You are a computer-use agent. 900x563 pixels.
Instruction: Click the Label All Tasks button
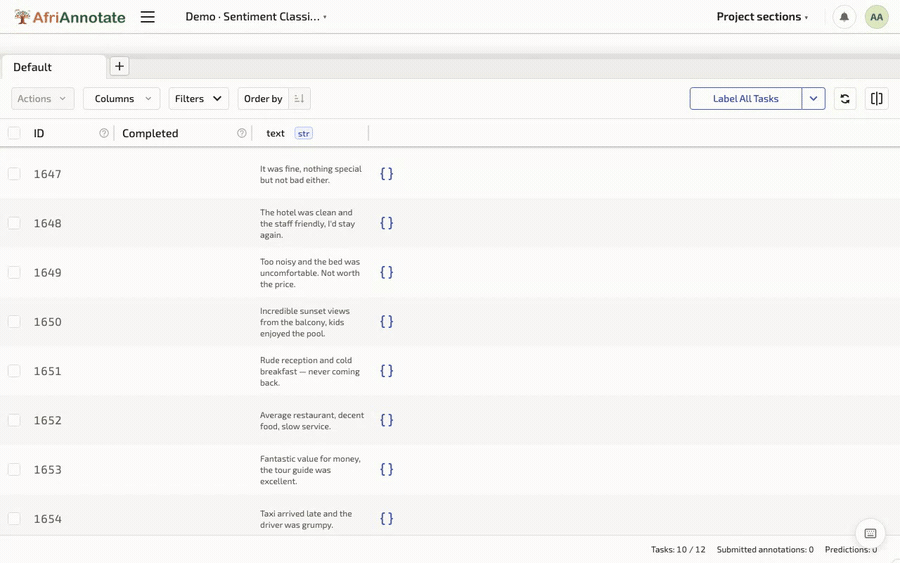tap(746, 99)
